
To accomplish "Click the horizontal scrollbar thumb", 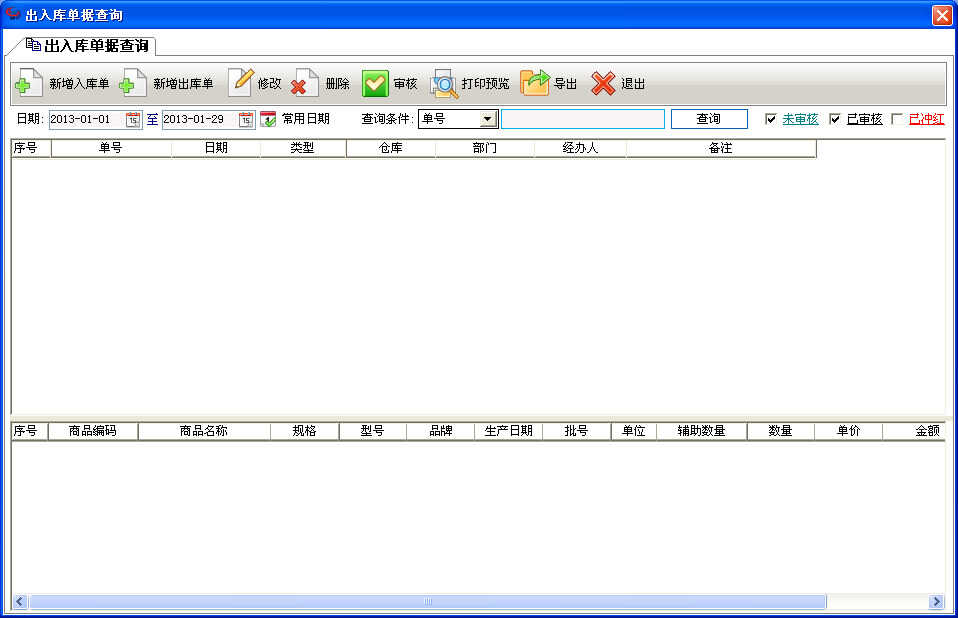I will (x=428, y=602).
